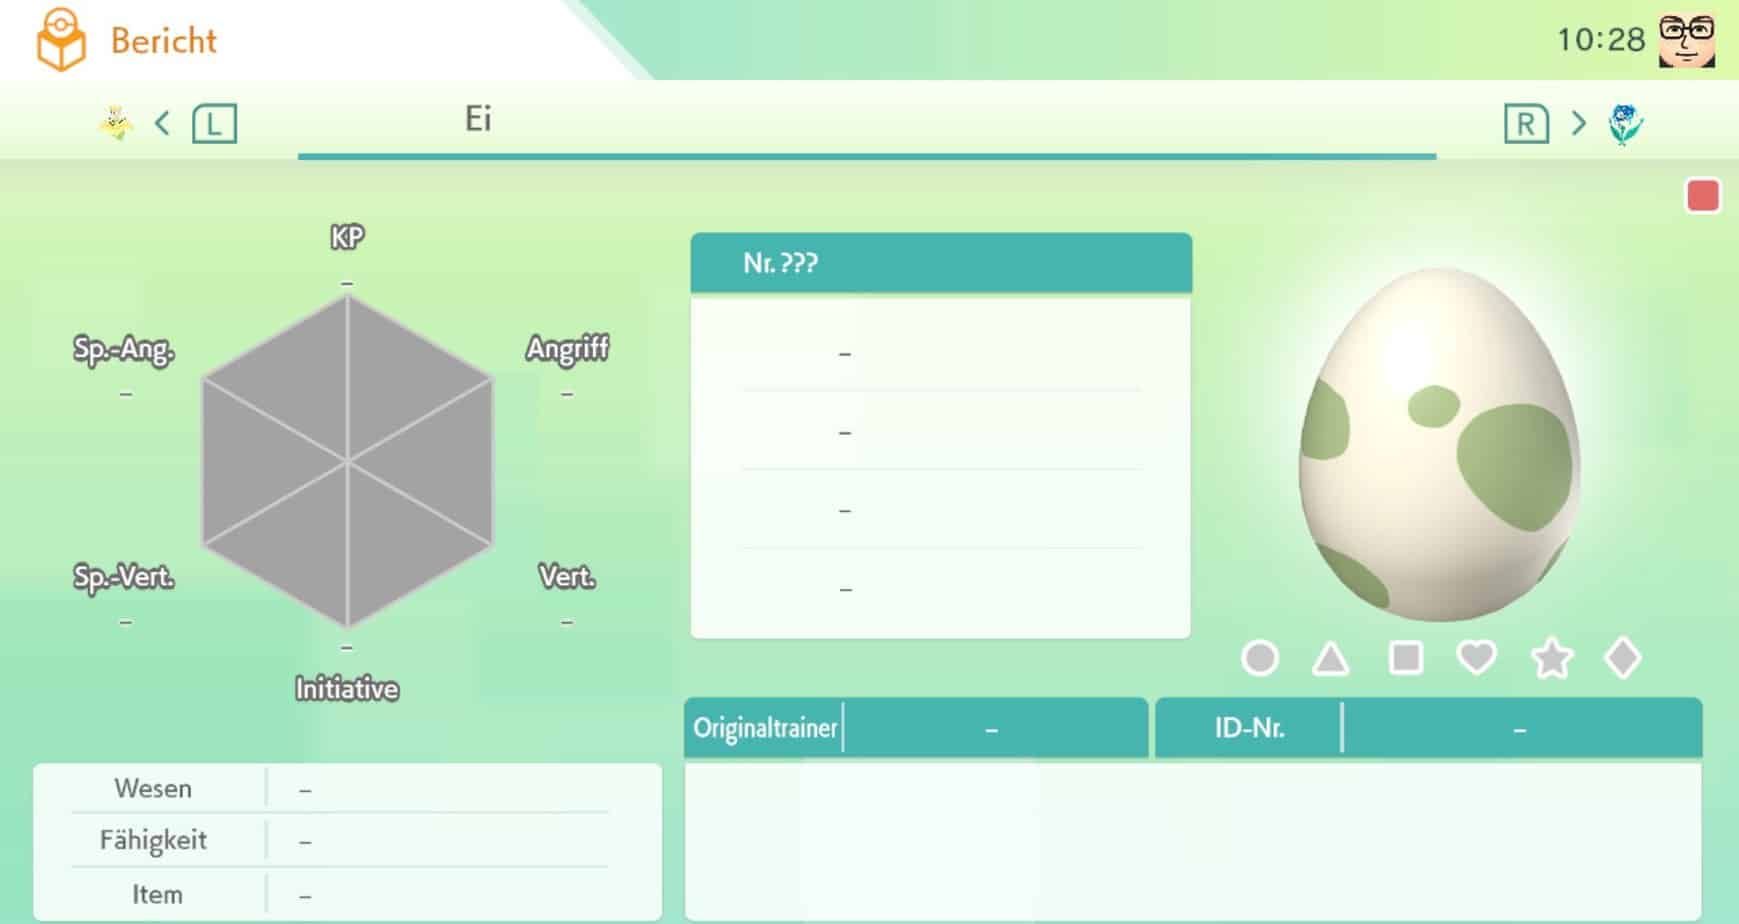Viewport: 1739px width, 924px height.
Task: Open the user profile avatar
Action: pos(1686,41)
